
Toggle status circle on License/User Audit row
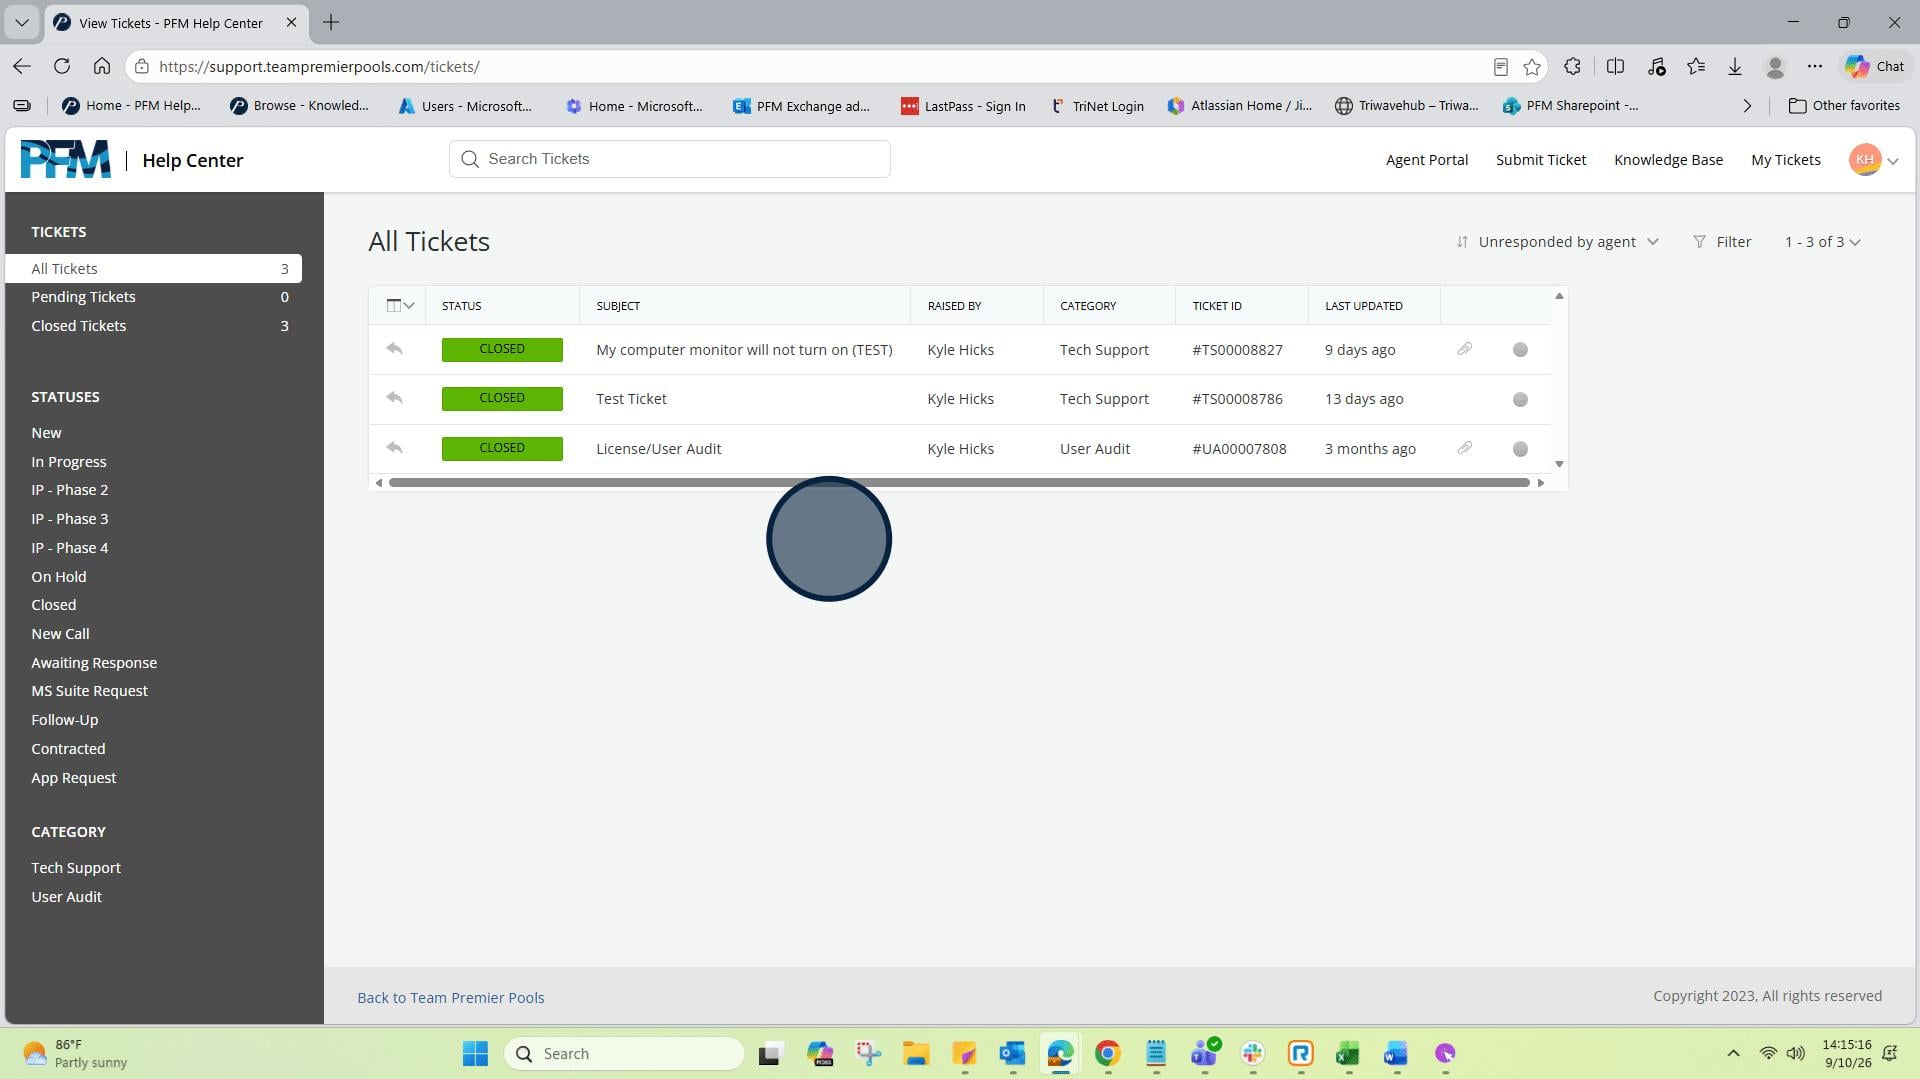coord(1520,449)
